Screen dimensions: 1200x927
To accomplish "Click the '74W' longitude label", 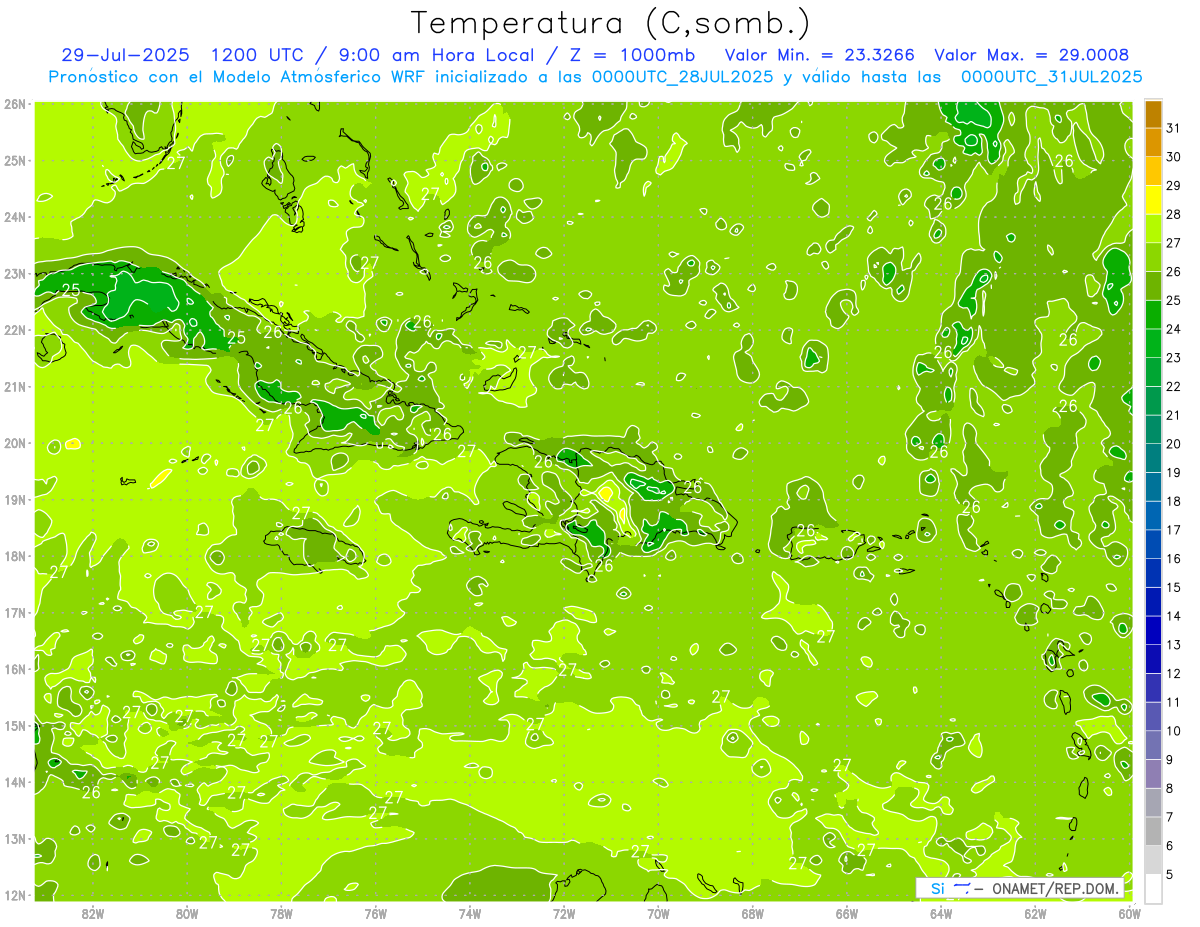I will pyautogui.click(x=470, y=913).
